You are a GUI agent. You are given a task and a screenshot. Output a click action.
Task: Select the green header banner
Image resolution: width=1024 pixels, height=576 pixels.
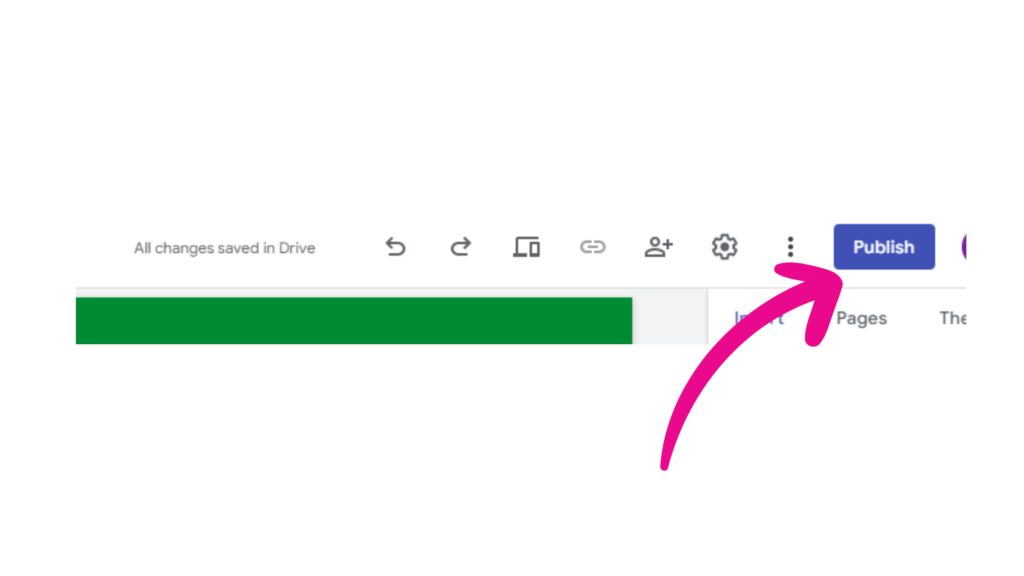tap(354, 321)
